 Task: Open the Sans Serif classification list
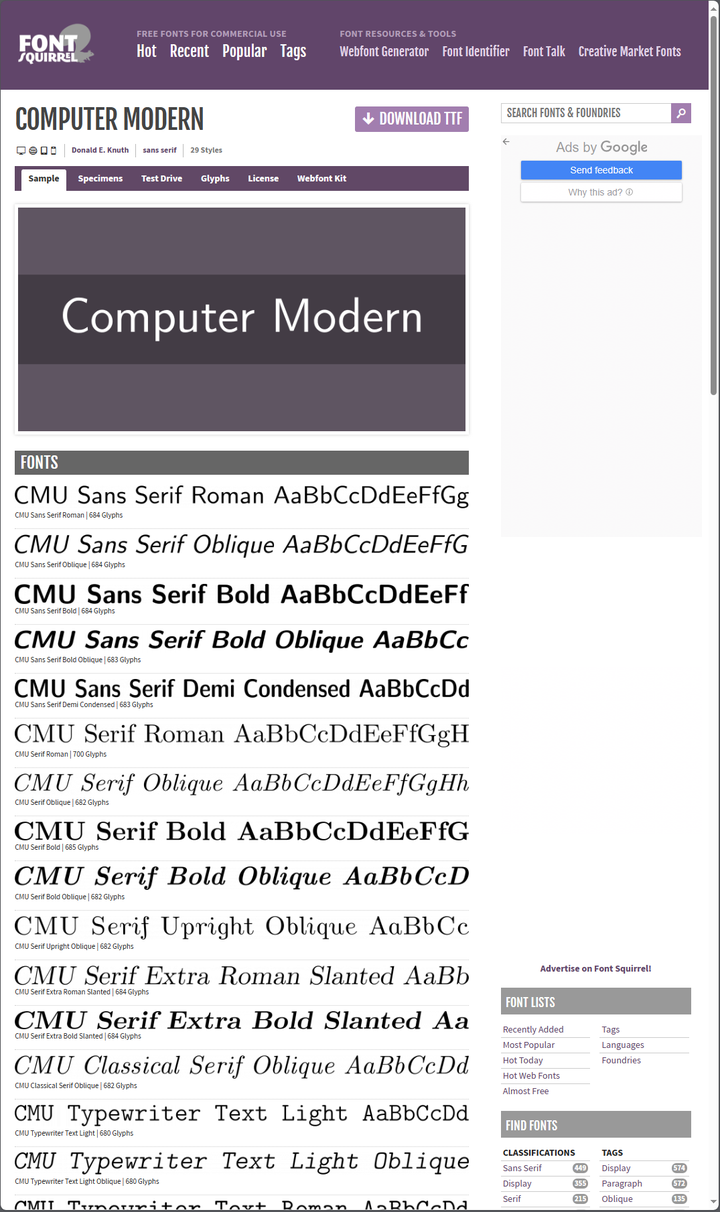click(524, 1167)
